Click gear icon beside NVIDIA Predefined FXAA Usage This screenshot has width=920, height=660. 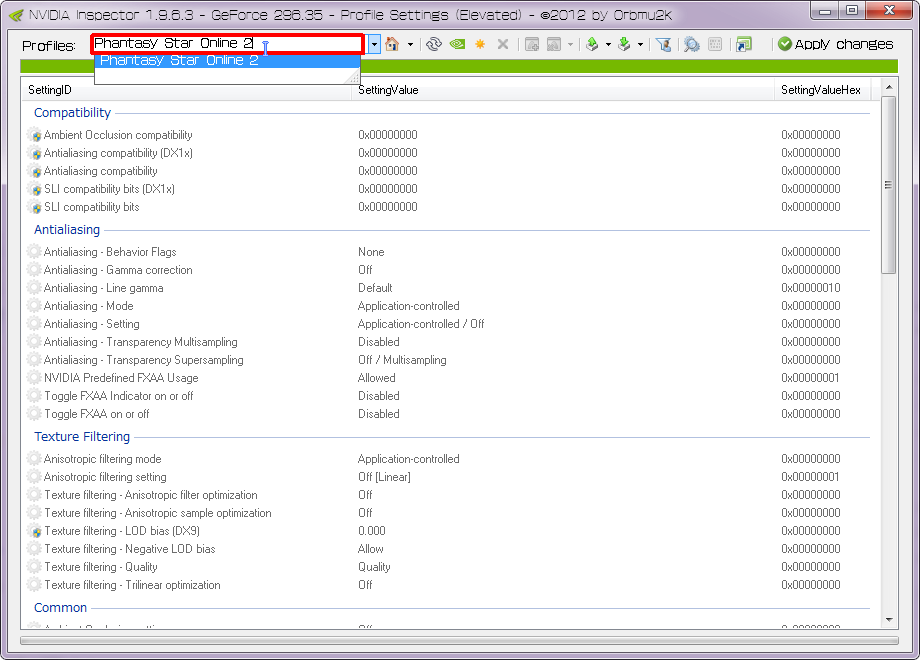click(x=35, y=378)
